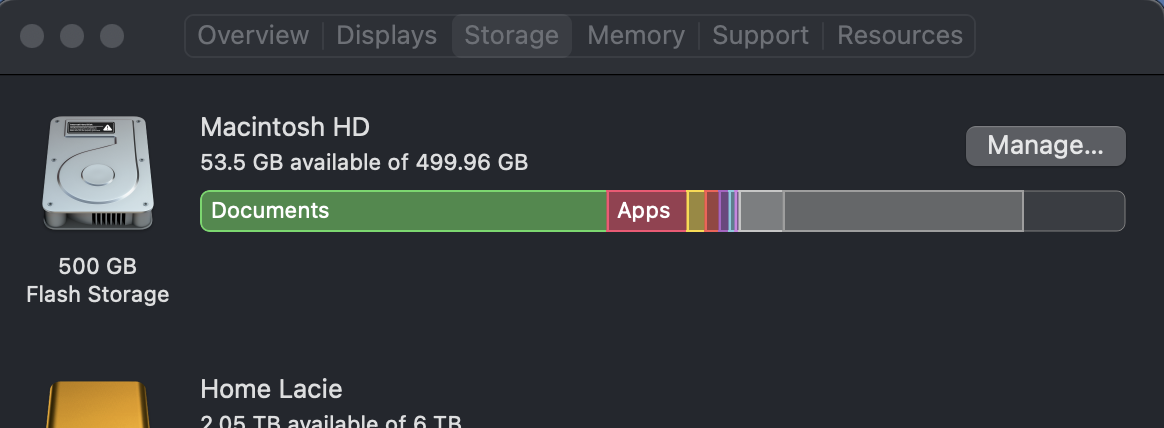Click the light gray storage bar segment
The image size is (1164, 428).
[762, 211]
